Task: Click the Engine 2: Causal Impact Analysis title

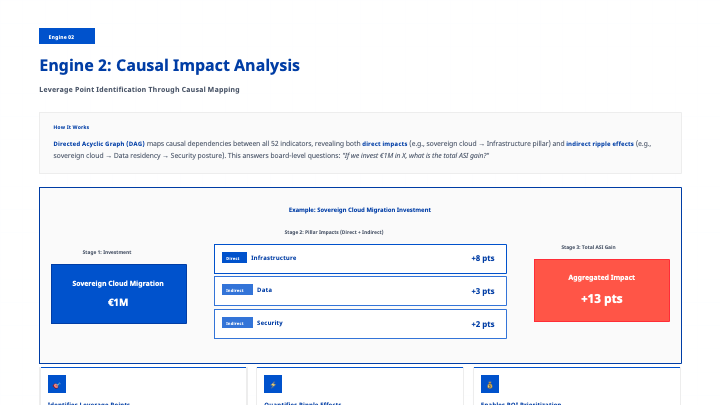Action: click(x=169, y=66)
